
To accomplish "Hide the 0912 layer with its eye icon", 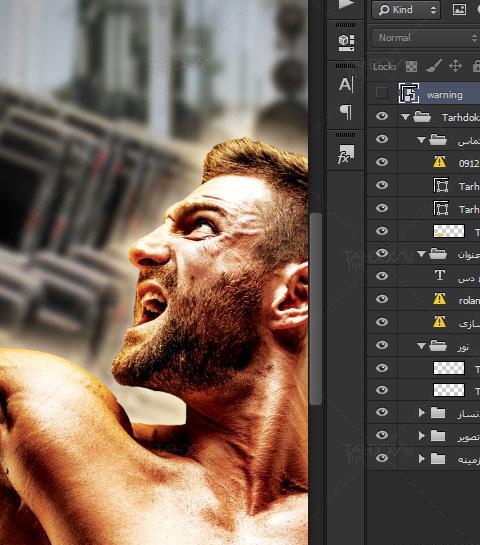I will (x=382, y=162).
